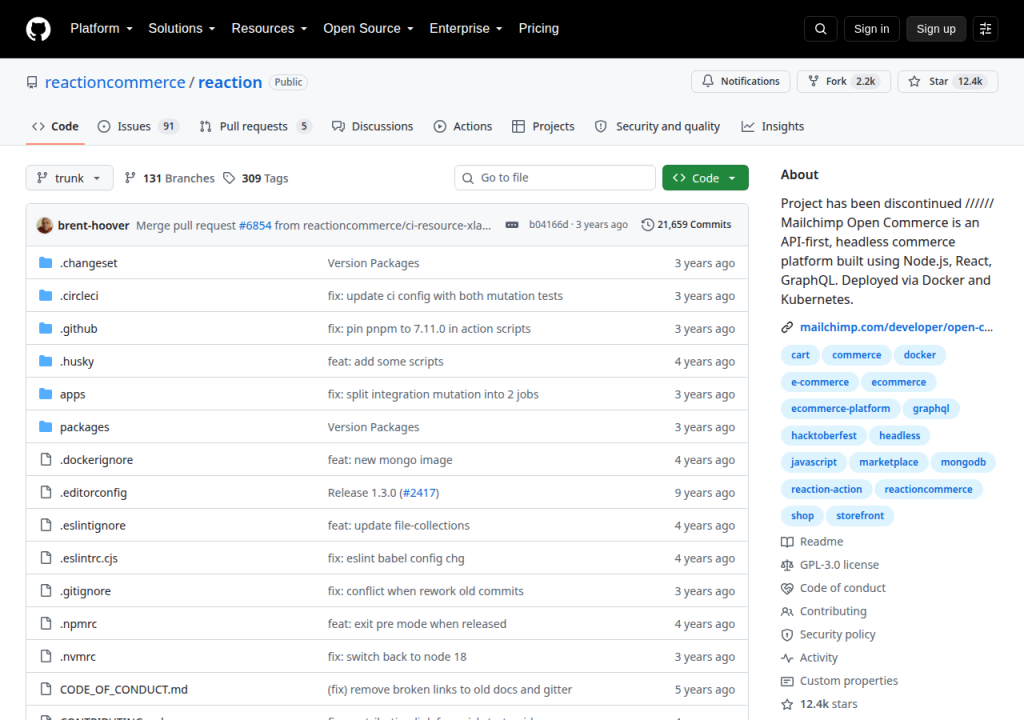This screenshot has height=720, width=1024.
Task: Open the green Code dropdown
Action: point(705,178)
